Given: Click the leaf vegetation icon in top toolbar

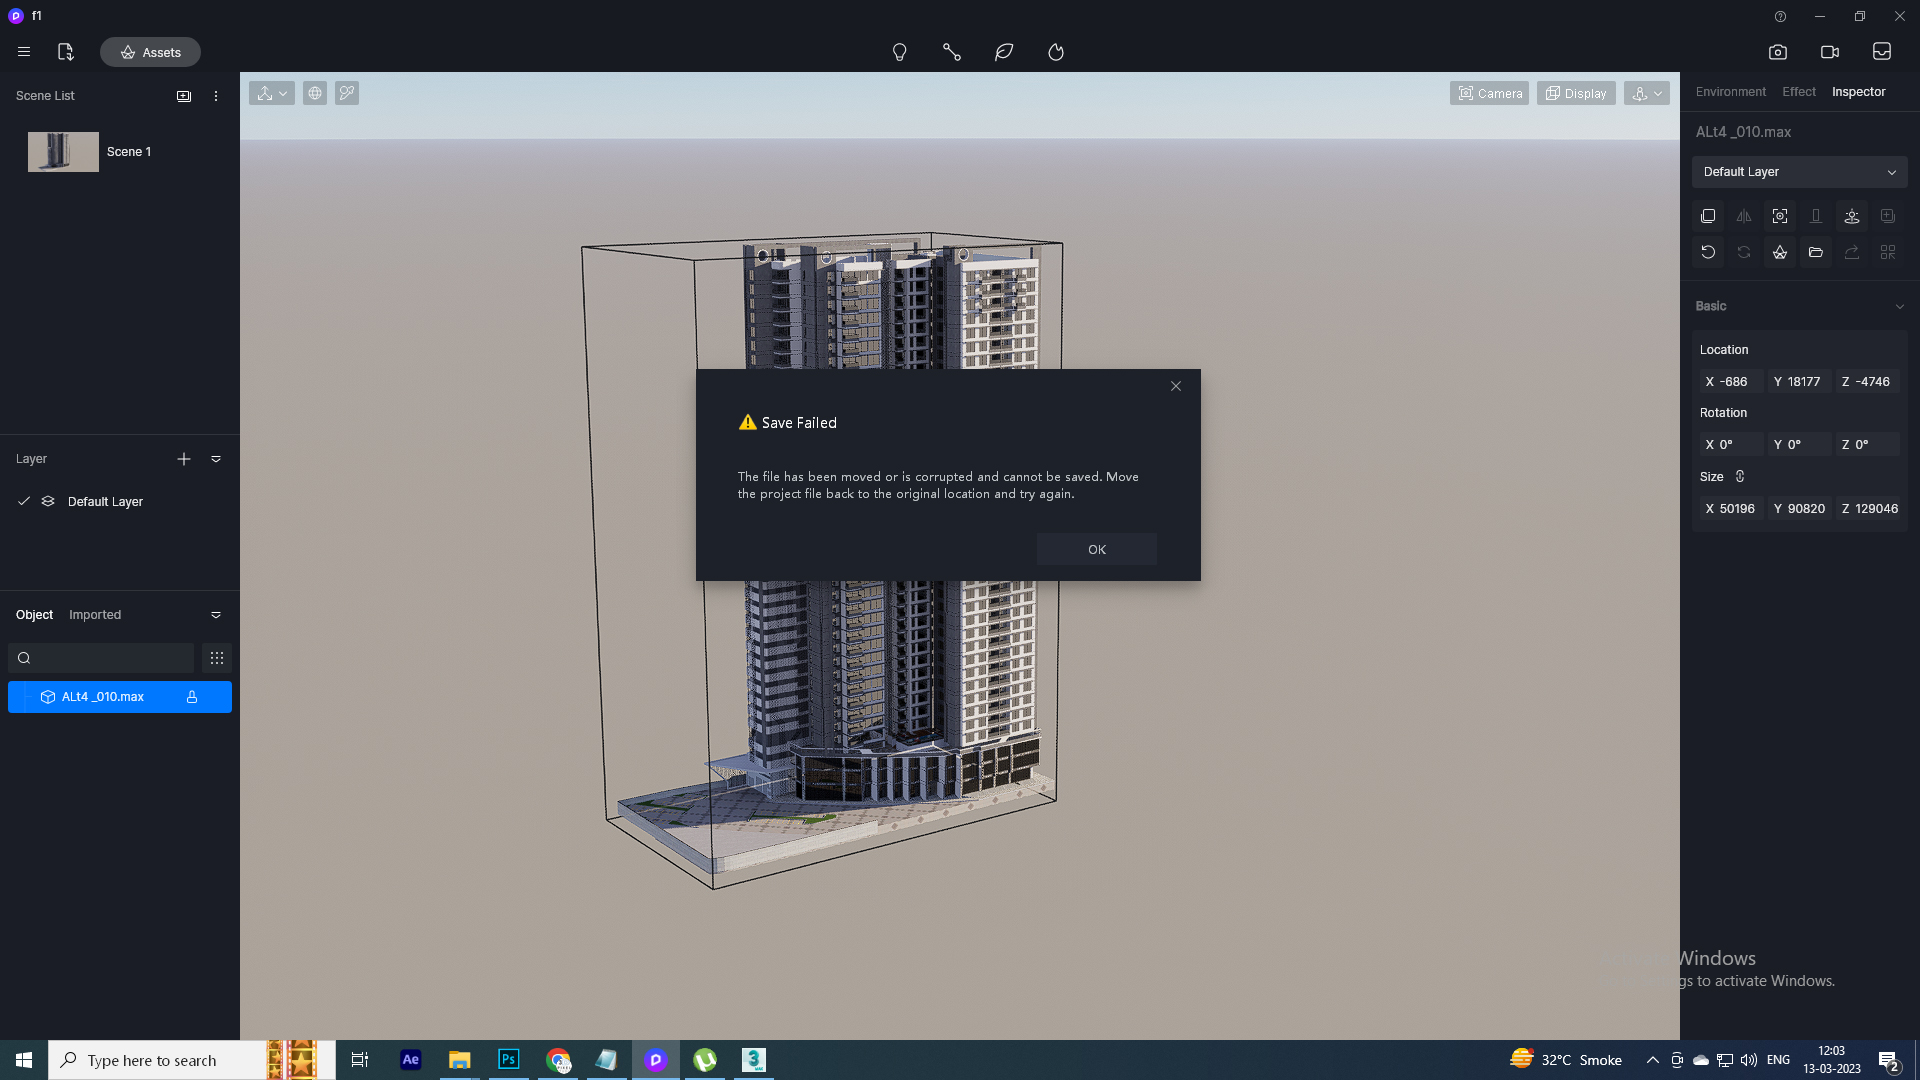Looking at the screenshot, I should pyautogui.click(x=1004, y=52).
